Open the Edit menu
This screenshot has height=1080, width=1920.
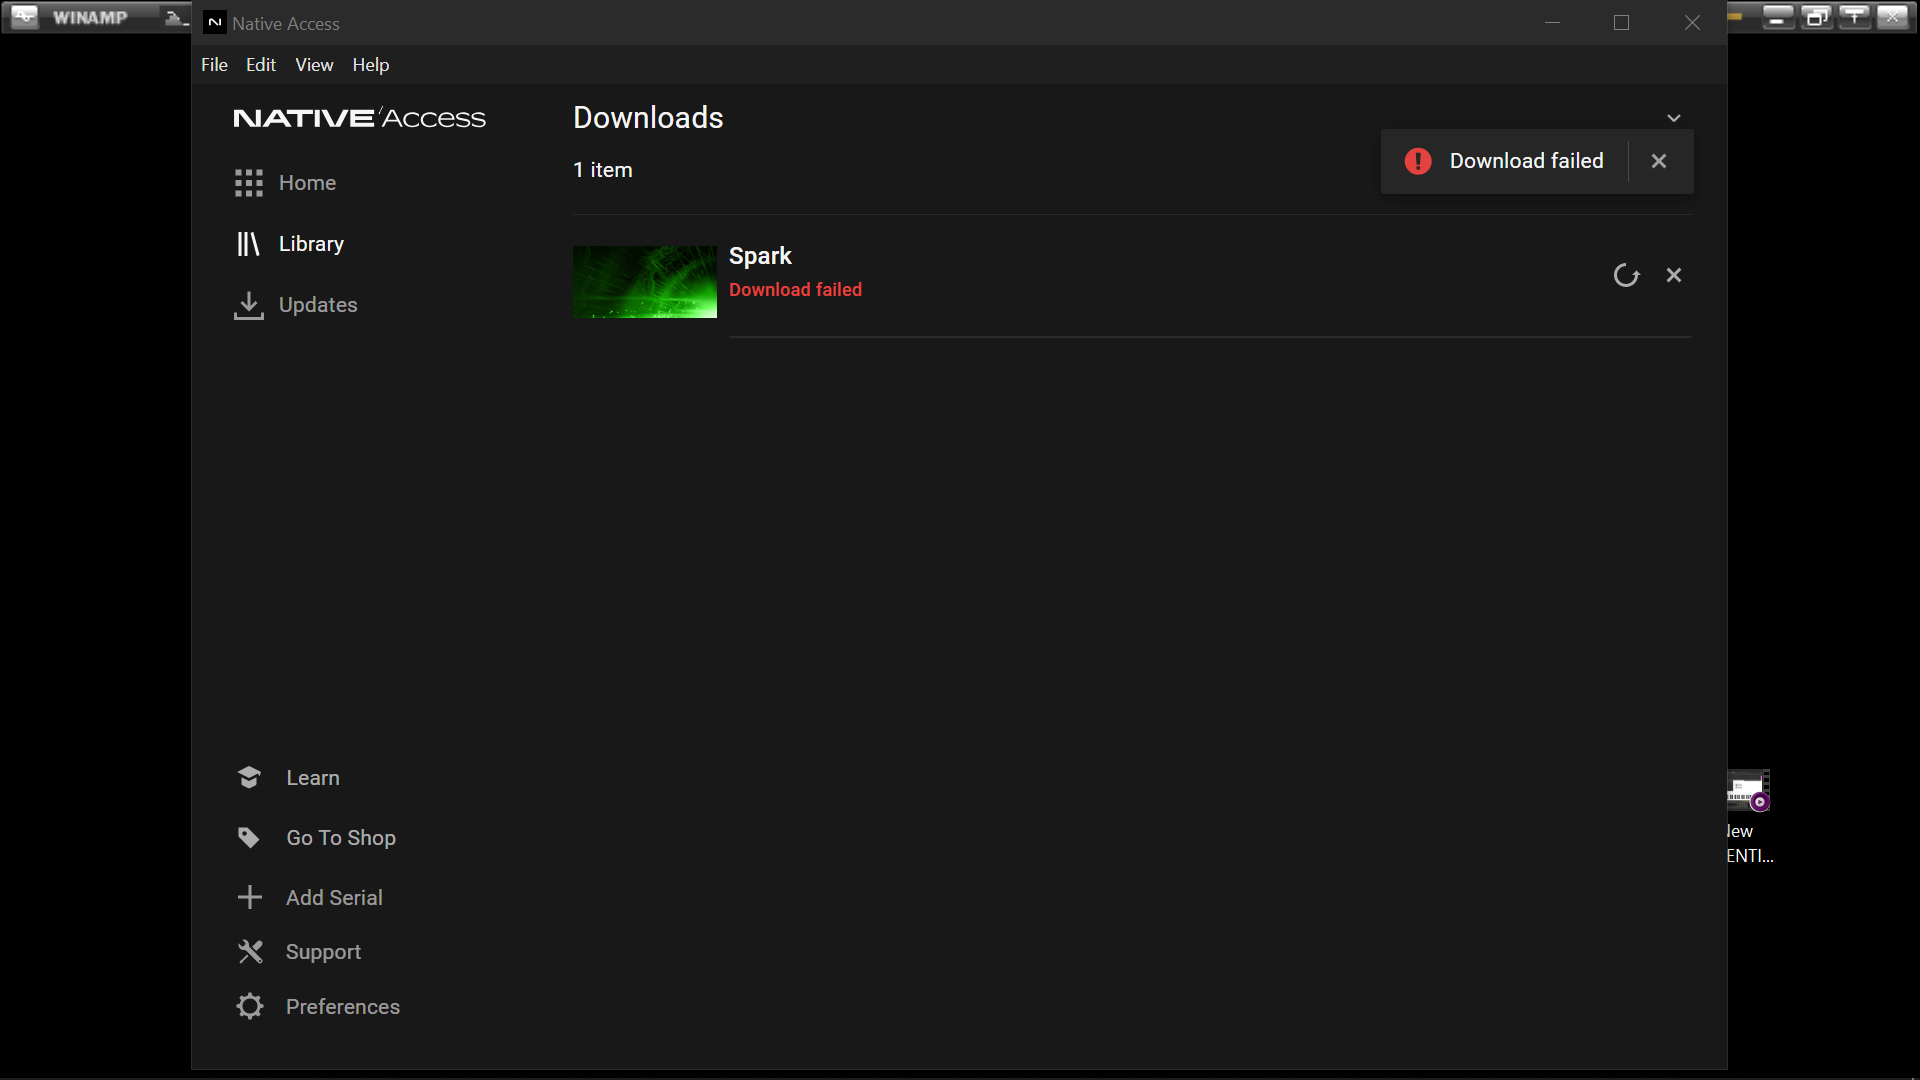click(261, 65)
